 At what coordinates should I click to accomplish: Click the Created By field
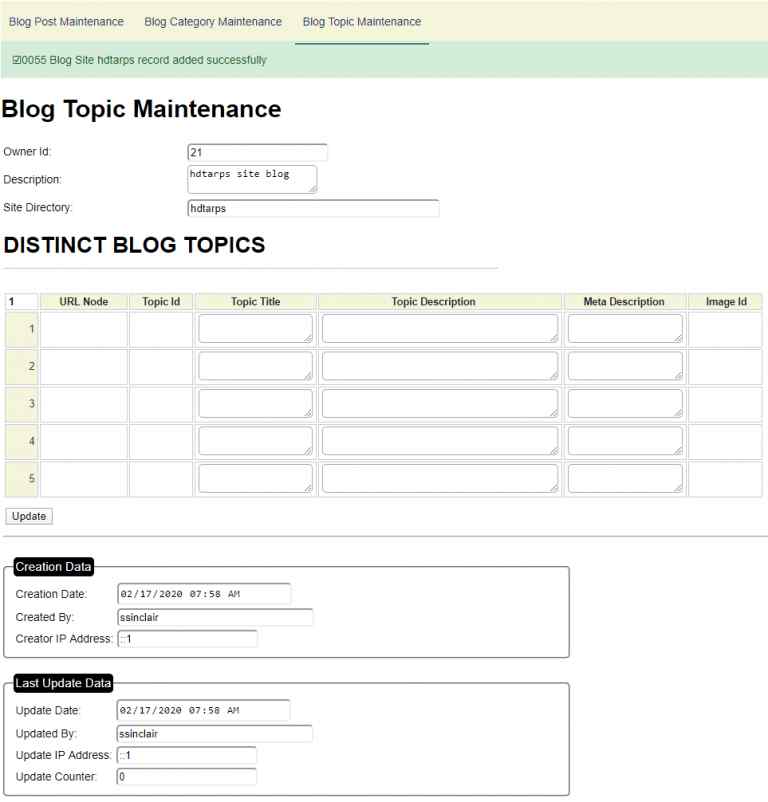tap(214, 617)
